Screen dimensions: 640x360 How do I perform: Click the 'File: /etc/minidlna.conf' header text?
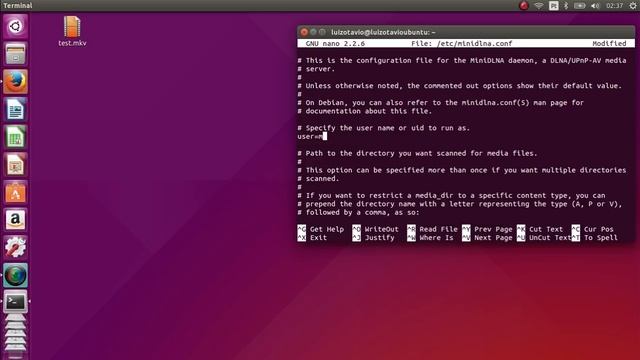pyautogui.click(x=462, y=43)
